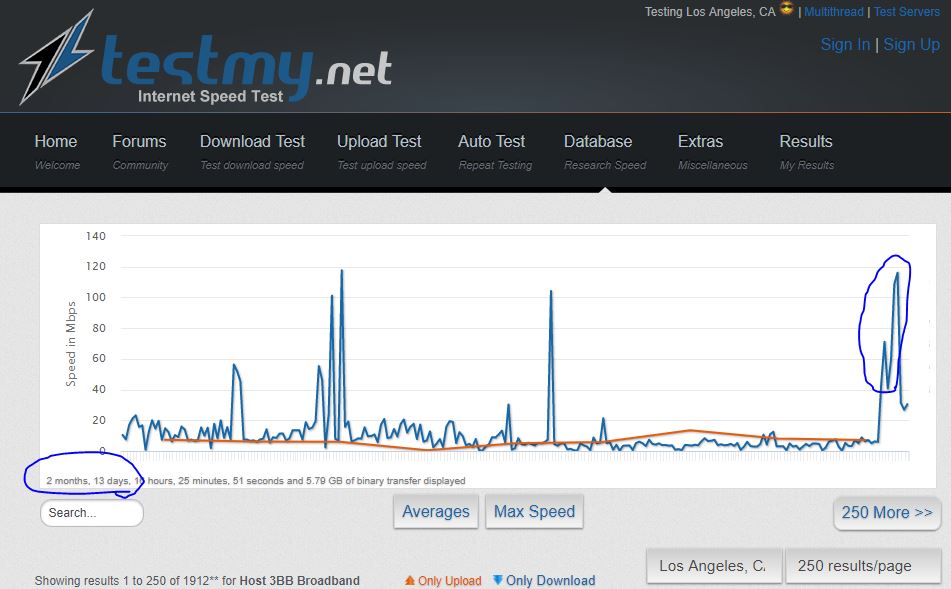Filter by Only Upload link

tap(449, 581)
